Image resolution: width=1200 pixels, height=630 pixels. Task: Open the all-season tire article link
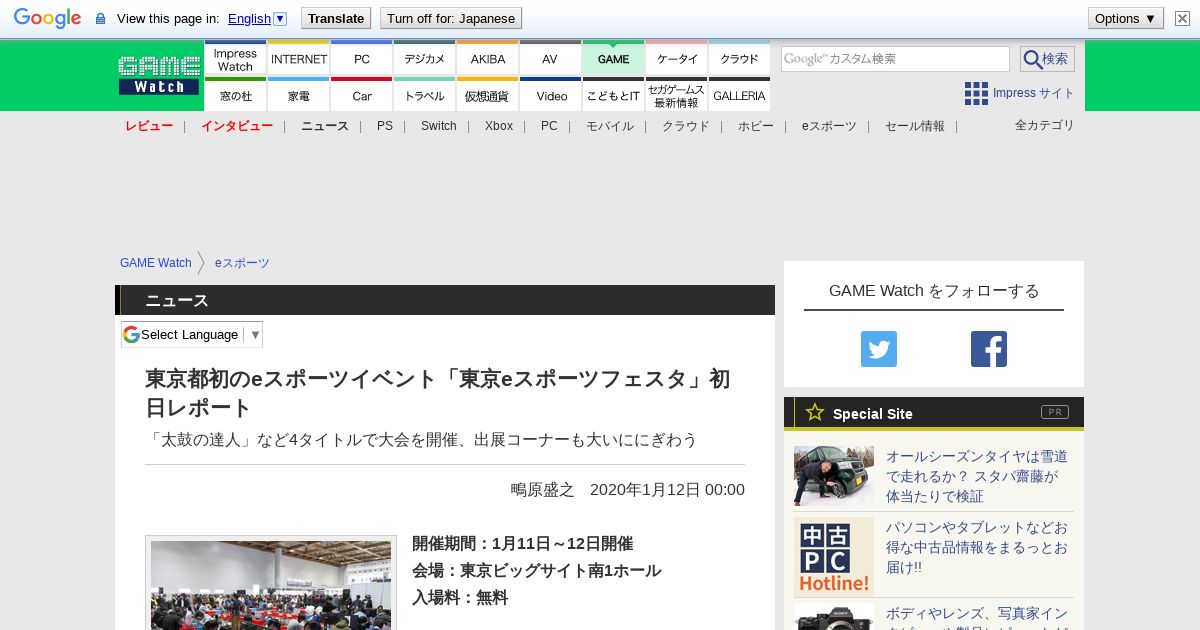[x=977, y=476]
